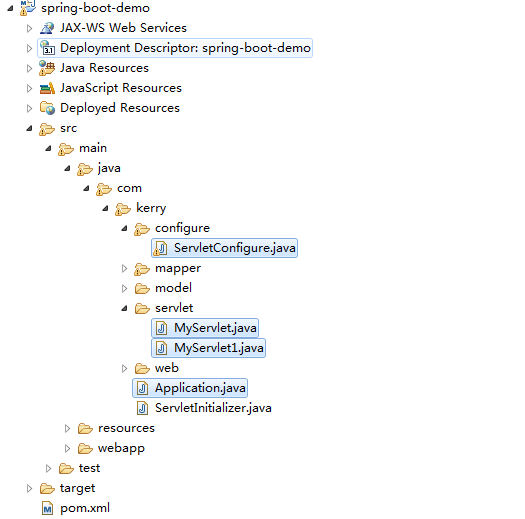Select the ServletInitializer.java label
The image size is (525, 519).
point(213,408)
